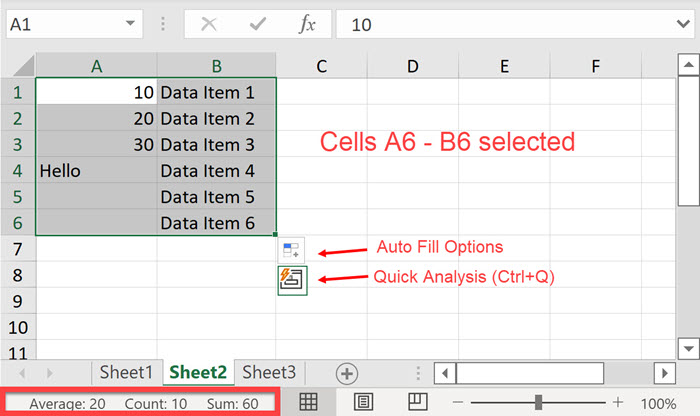Click zoom out minus icon
700x416 pixels.
[x=458, y=403]
